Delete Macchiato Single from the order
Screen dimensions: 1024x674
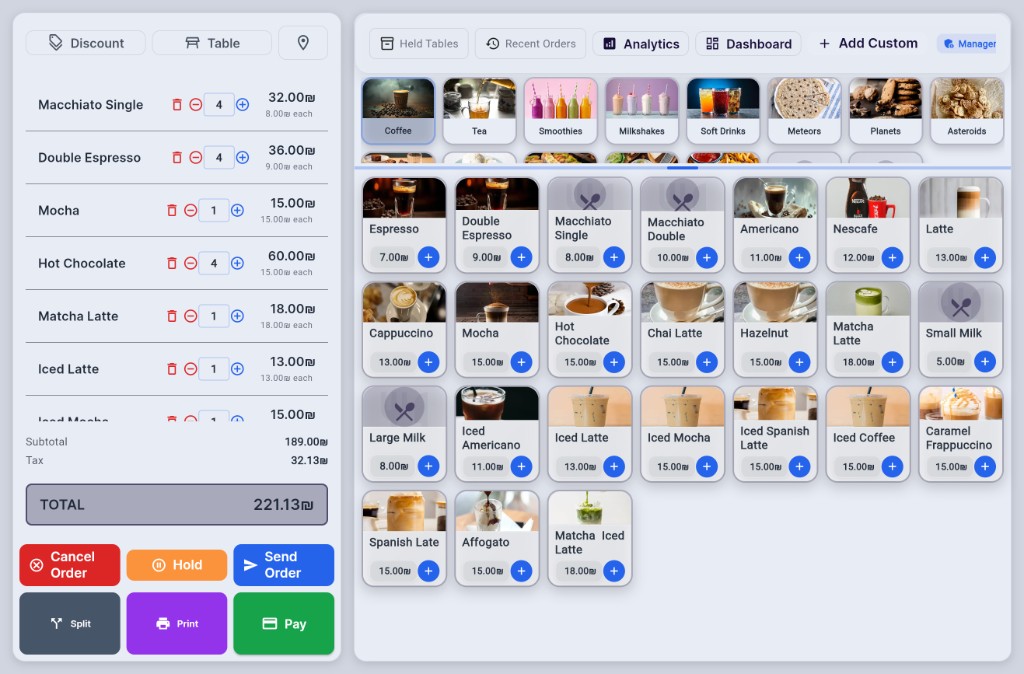[x=176, y=104]
